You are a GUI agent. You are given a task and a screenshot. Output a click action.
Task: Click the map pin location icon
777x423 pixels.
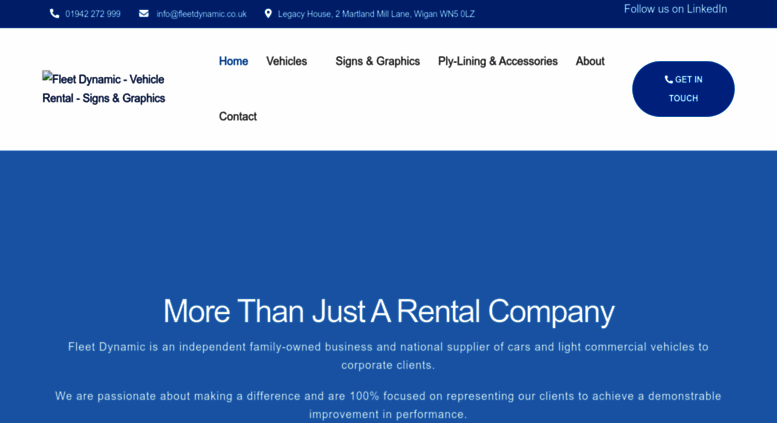(268, 14)
